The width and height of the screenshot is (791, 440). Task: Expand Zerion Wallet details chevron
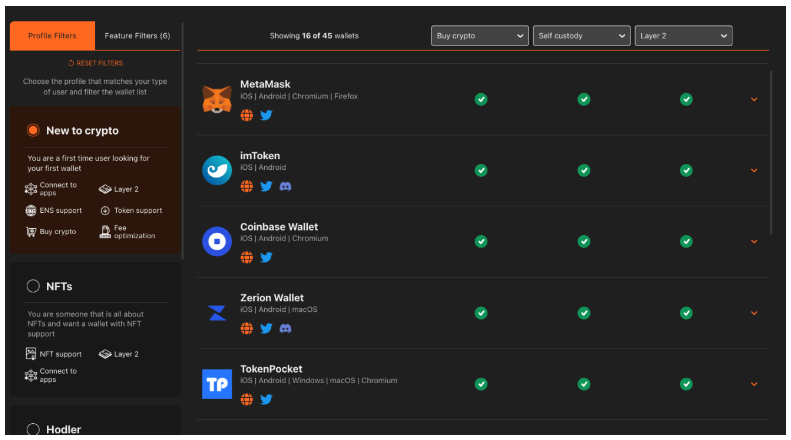754,313
